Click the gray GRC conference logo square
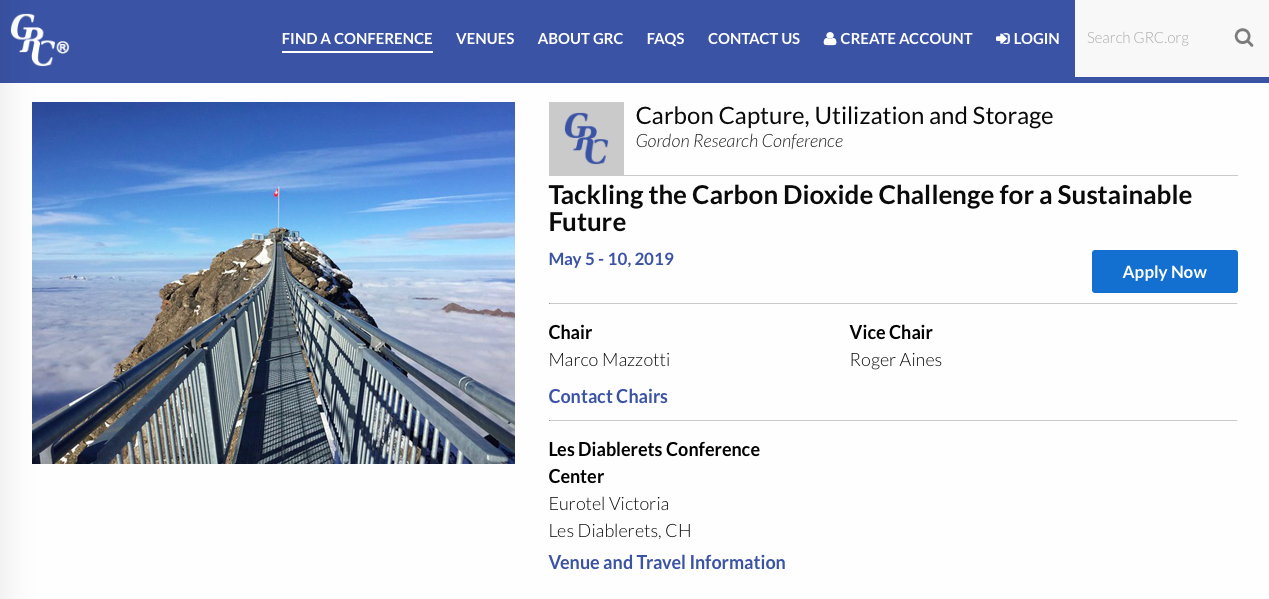1269x599 pixels. (x=586, y=139)
